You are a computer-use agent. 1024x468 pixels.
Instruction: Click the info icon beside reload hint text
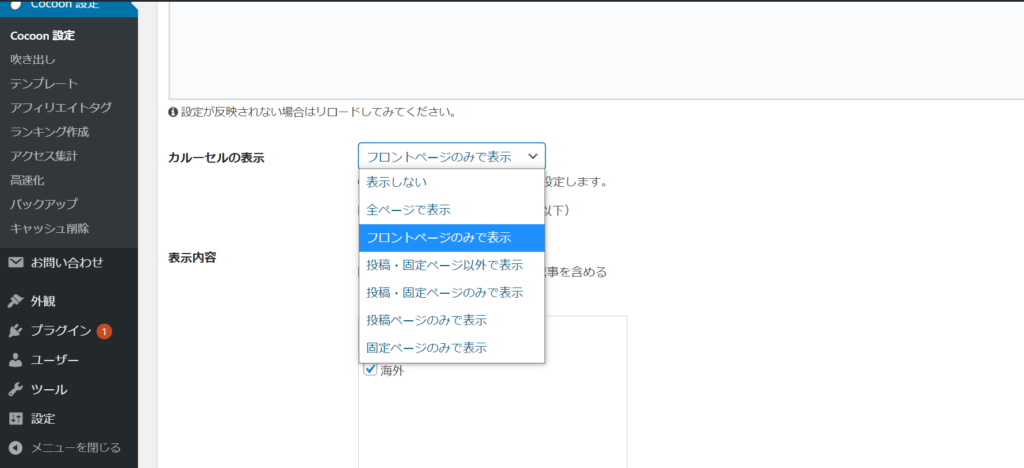pos(173,112)
